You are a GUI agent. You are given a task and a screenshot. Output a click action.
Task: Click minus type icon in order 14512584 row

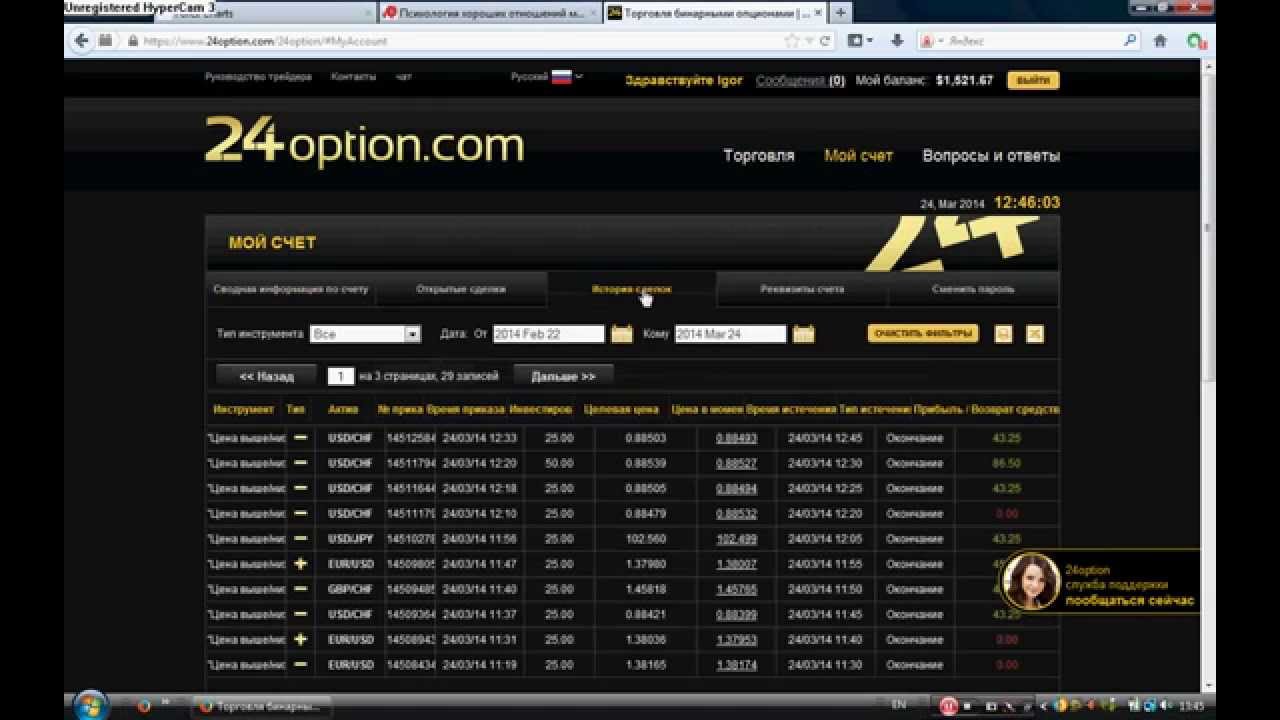(x=300, y=438)
